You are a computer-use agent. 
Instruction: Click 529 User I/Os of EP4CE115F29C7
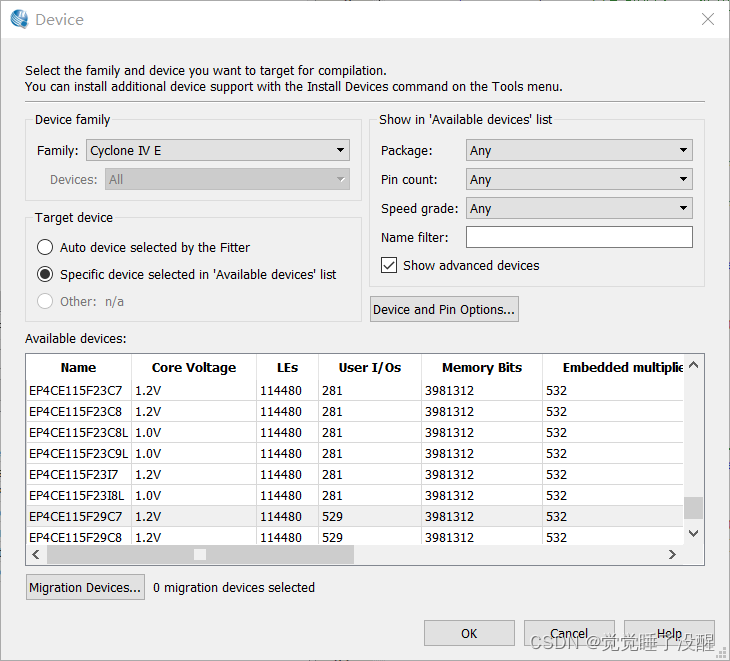pos(332,516)
